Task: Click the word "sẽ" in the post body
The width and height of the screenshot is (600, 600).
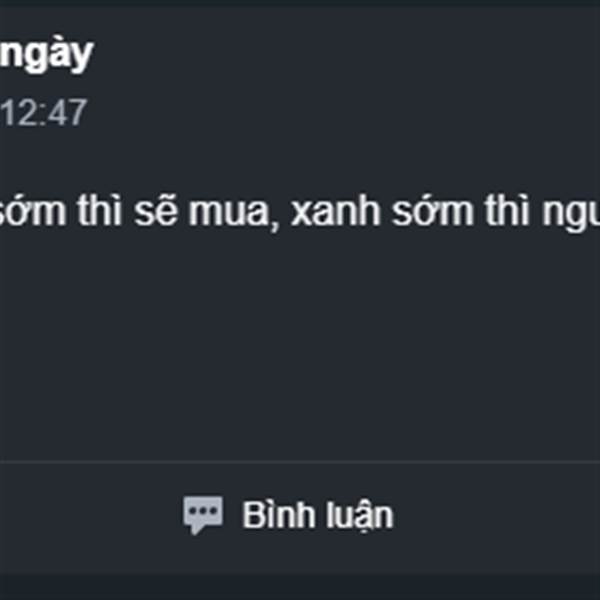Action: tap(156, 212)
